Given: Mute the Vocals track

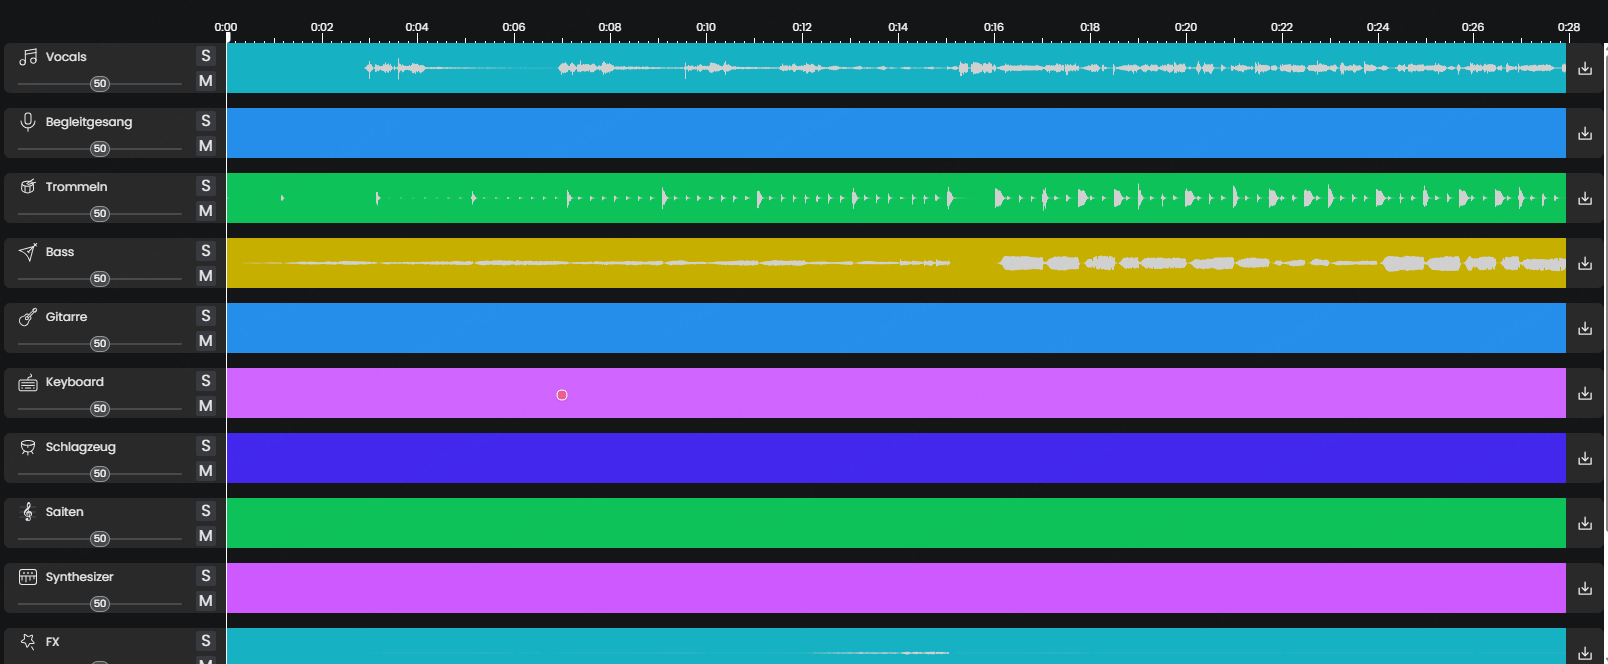Looking at the screenshot, I should tap(206, 81).
